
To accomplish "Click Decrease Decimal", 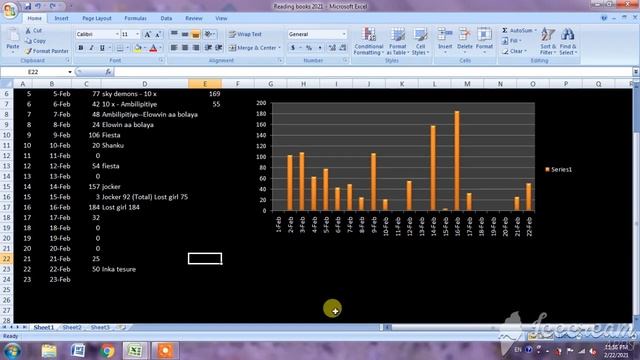I will 343,48.
